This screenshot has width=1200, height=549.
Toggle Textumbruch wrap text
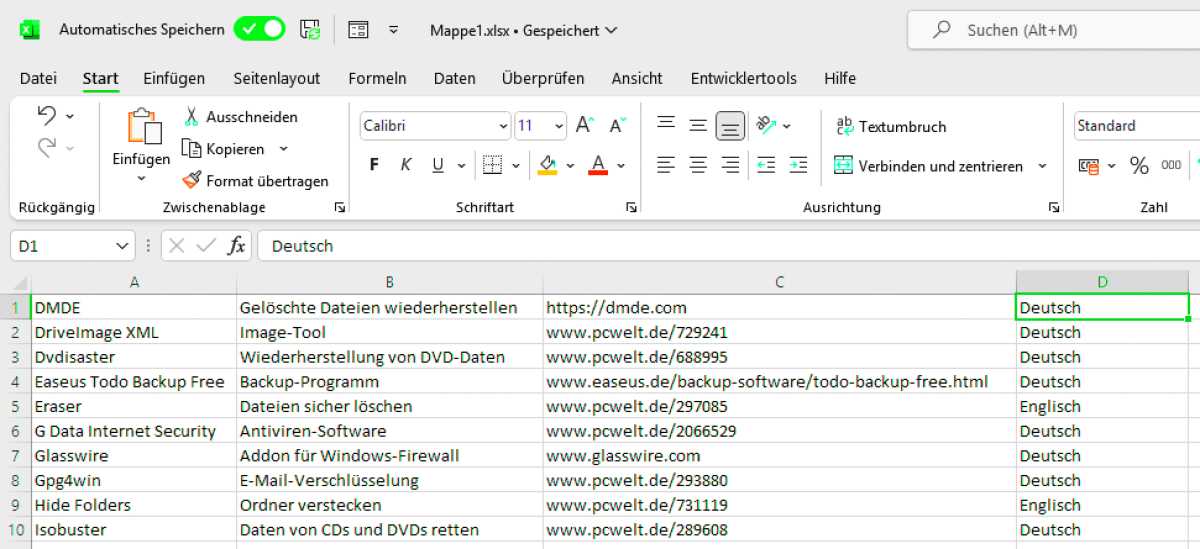(x=890, y=127)
